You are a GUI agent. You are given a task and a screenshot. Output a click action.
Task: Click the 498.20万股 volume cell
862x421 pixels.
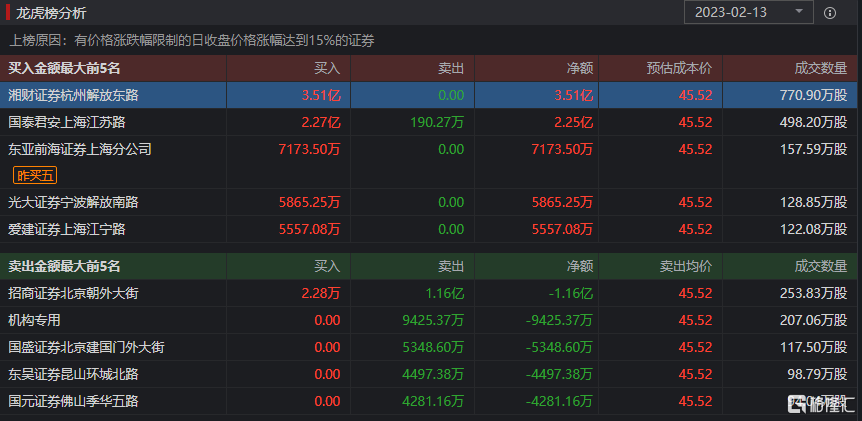pos(814,122)
